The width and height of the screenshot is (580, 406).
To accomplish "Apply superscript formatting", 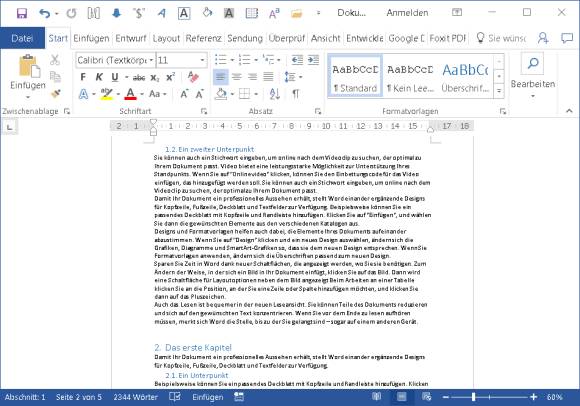I will (x=170, y=77).
